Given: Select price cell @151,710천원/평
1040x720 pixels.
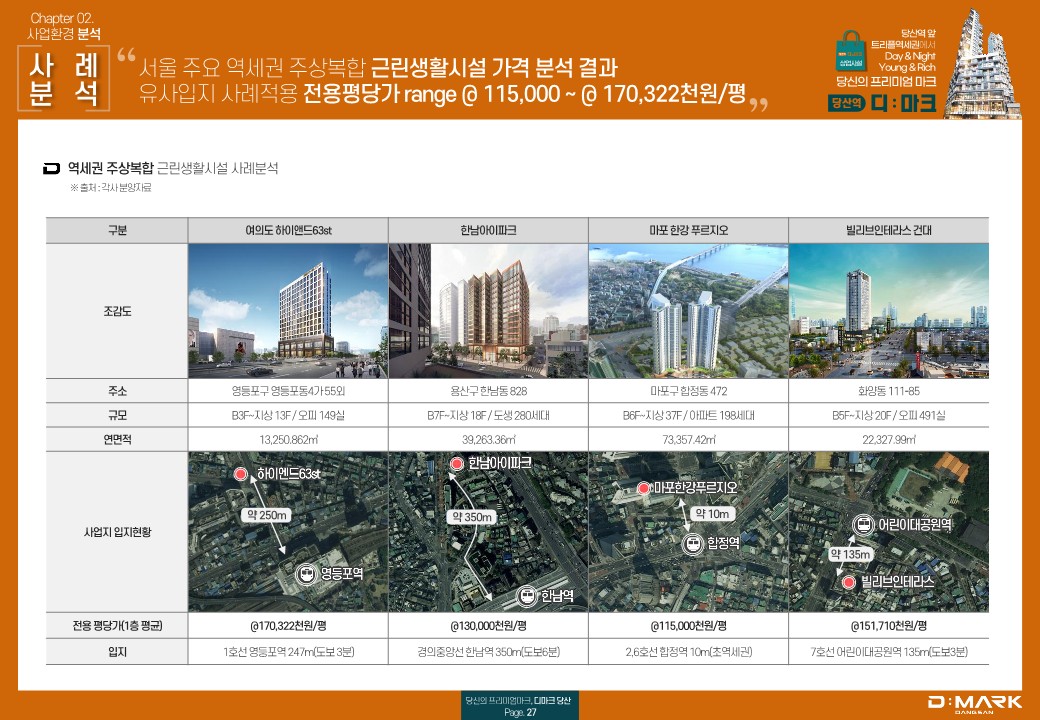Looking at the screenshot, I should [x=889, y=626].
